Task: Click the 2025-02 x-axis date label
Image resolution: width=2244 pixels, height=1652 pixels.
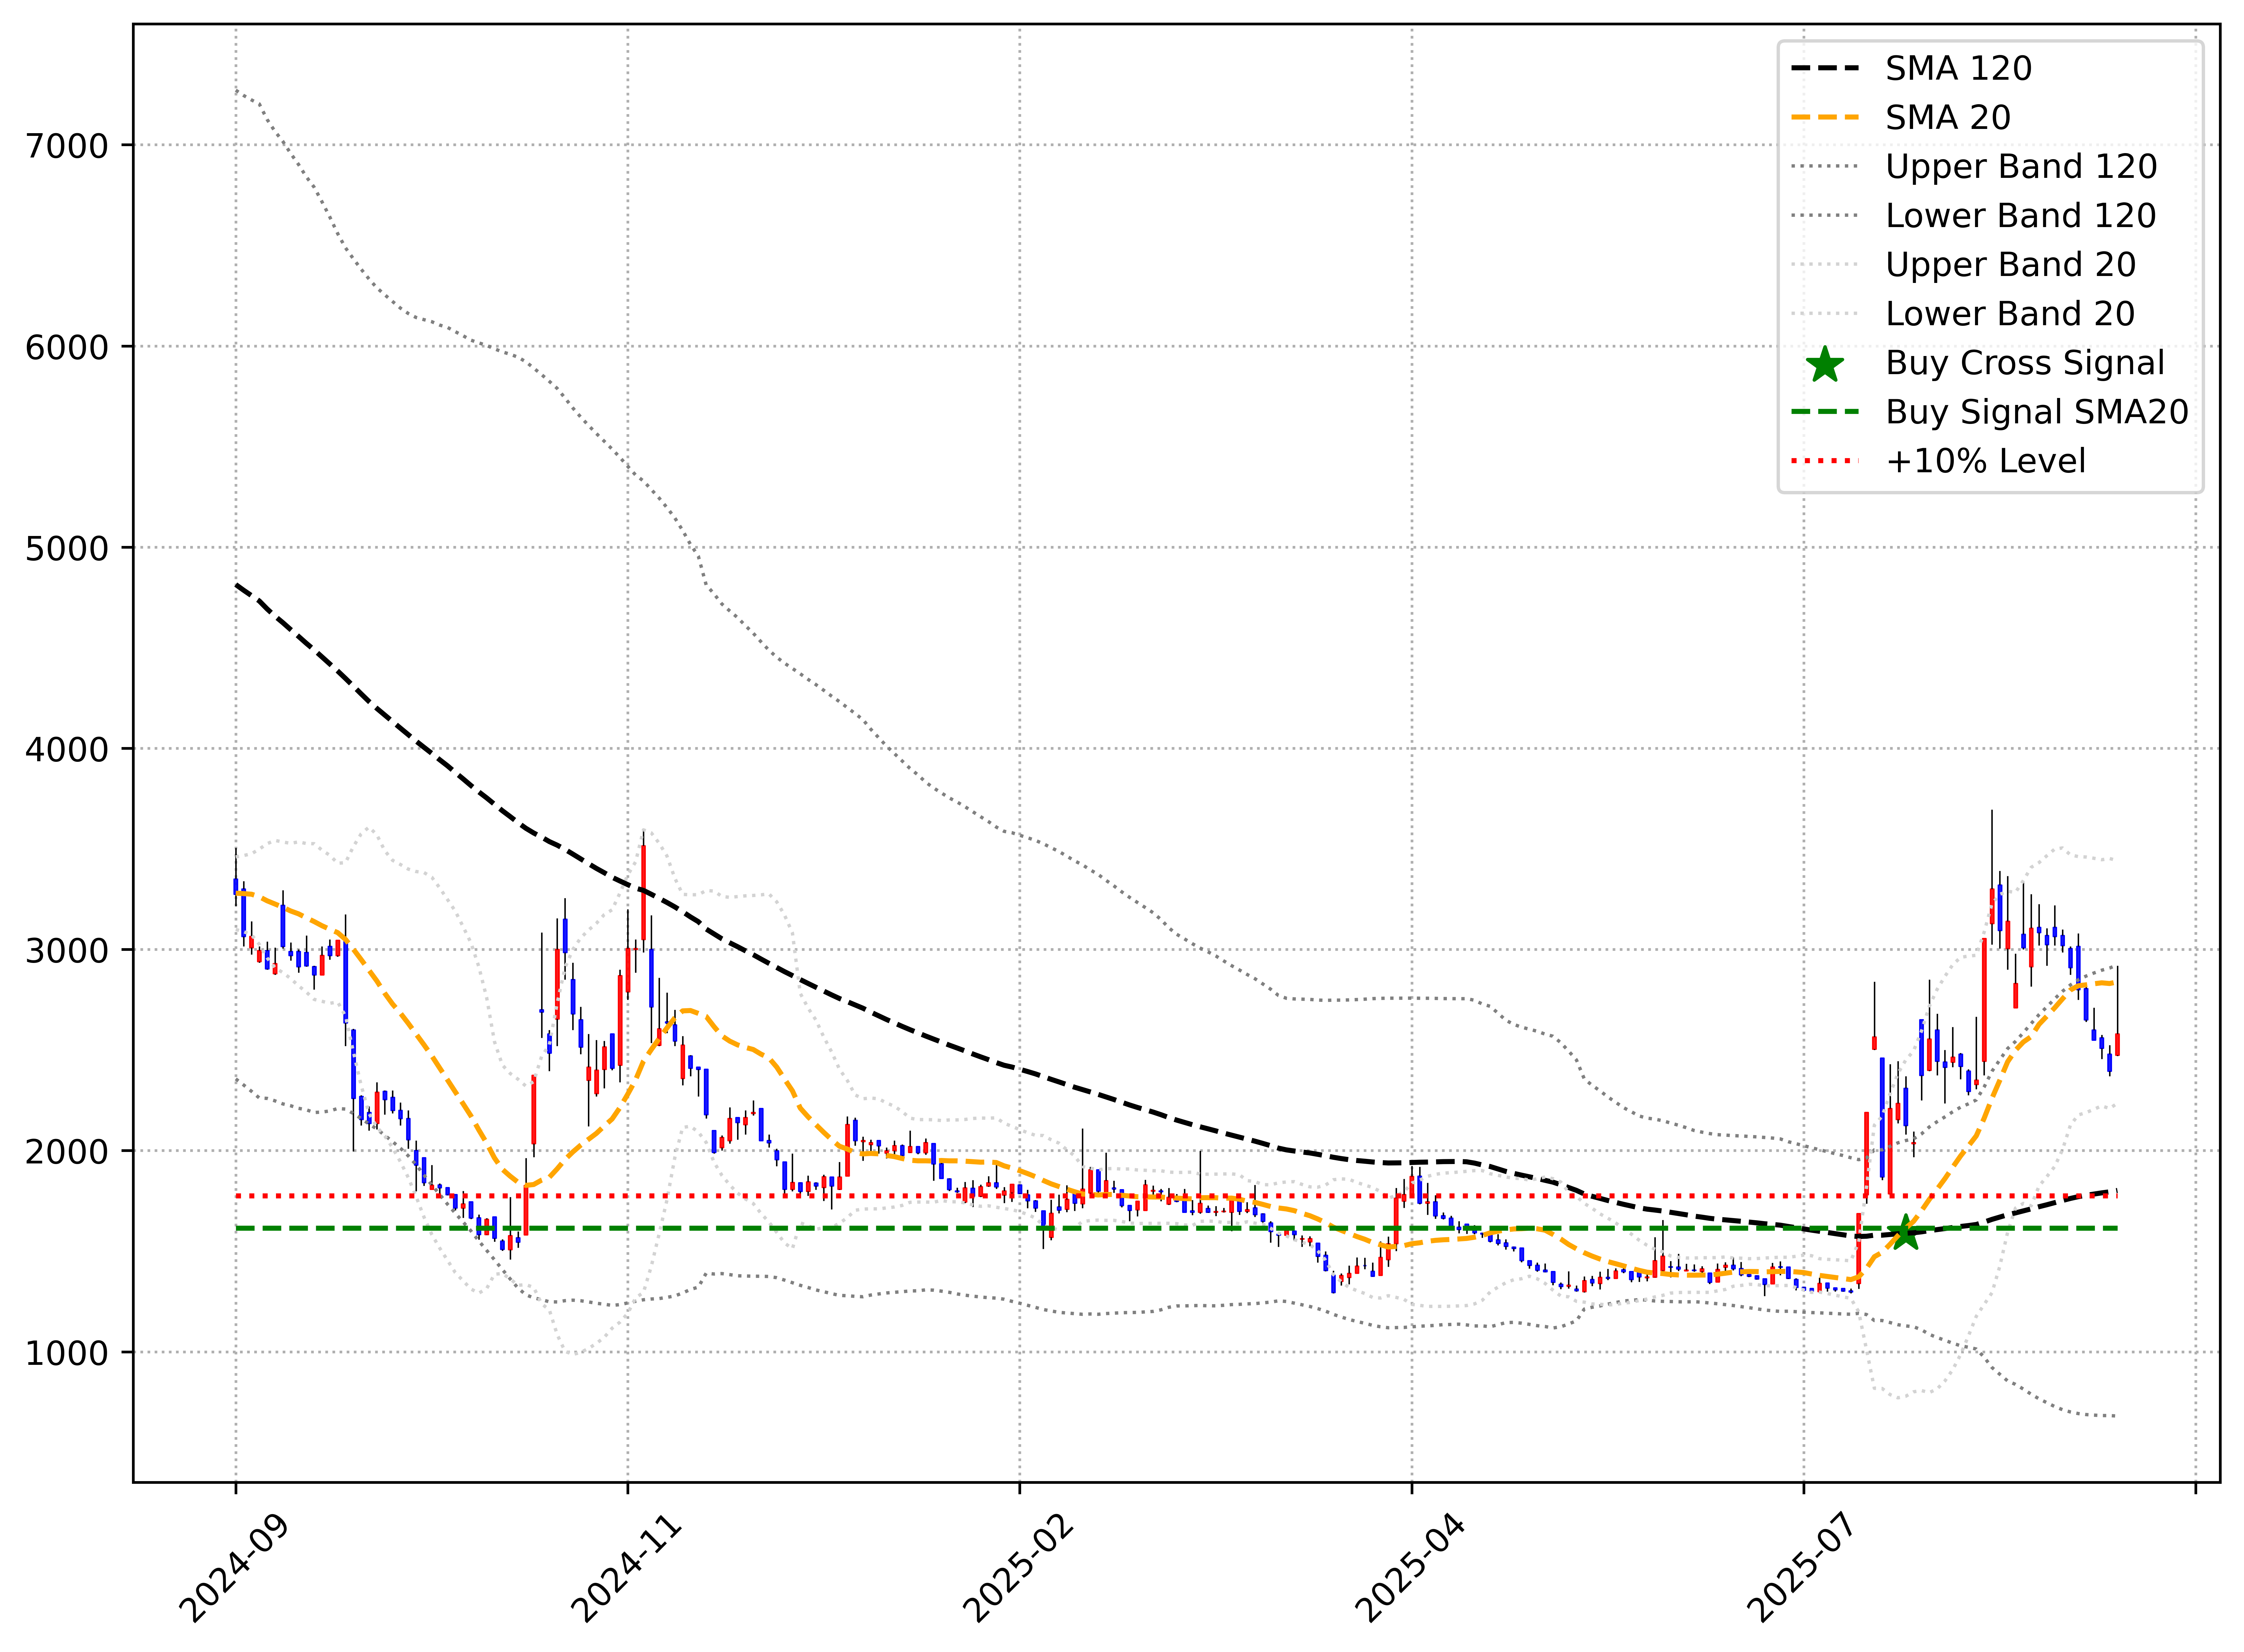Action: tap(1018, 1568)
